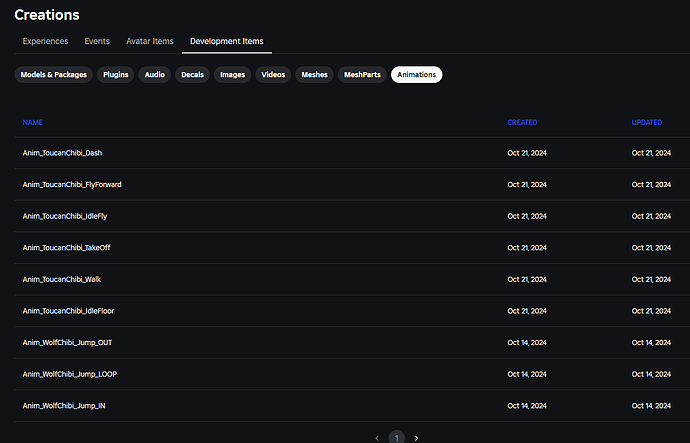The width and height of the screenshot is (690, 443).
Task: Sort by the CREATED column header
Action: pos(522,122)
